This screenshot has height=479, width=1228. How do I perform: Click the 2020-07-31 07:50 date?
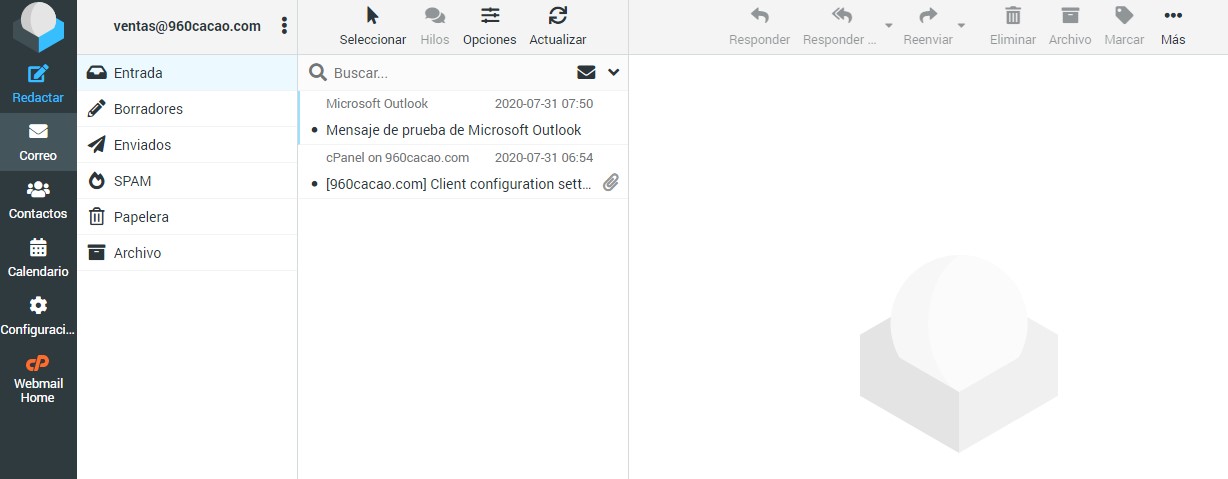(x=544, y=103)
